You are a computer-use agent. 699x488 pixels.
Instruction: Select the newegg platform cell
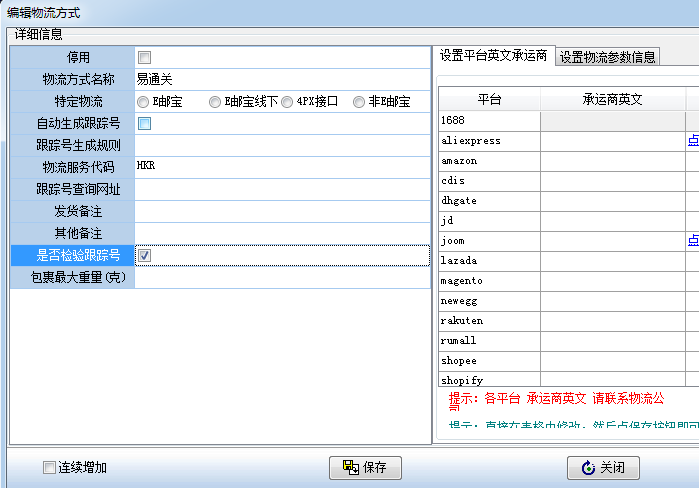point(489,301)
